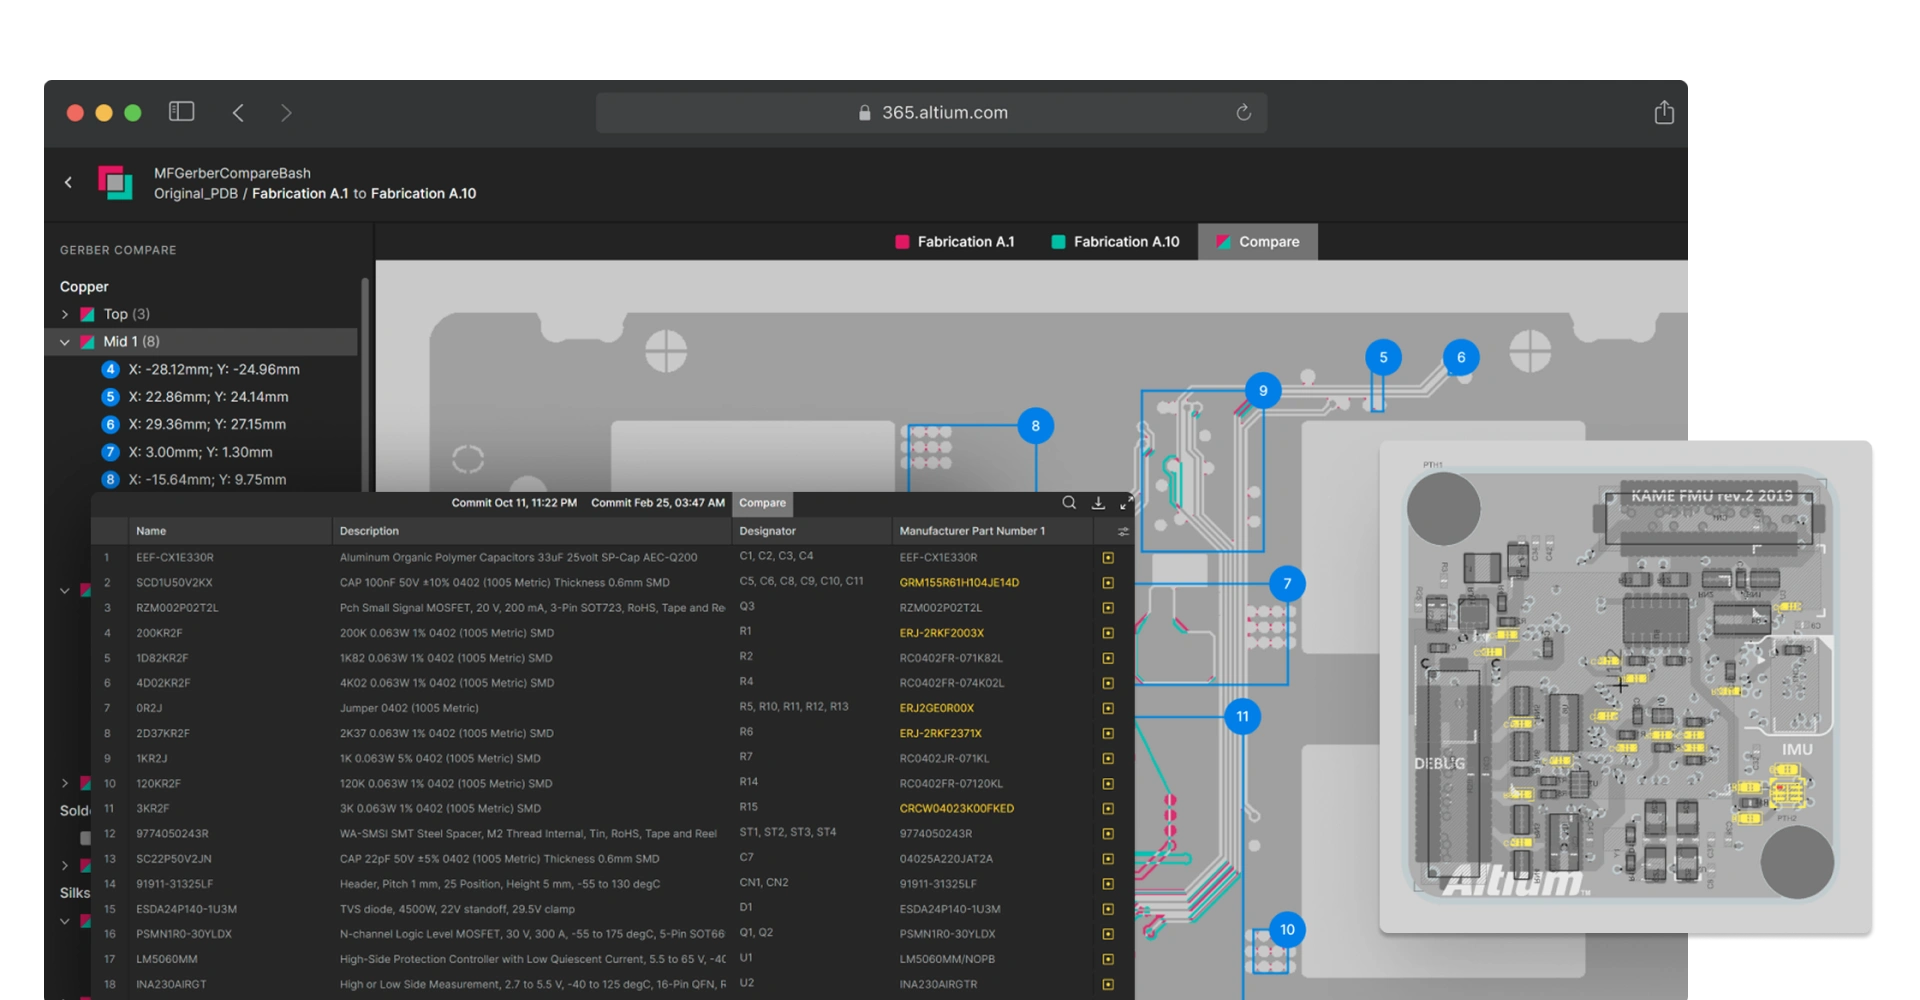Select difference marker 11 on the board
This screenshot has height=1000, width=1920.
pyautogui.click(x=1242, y=716)
